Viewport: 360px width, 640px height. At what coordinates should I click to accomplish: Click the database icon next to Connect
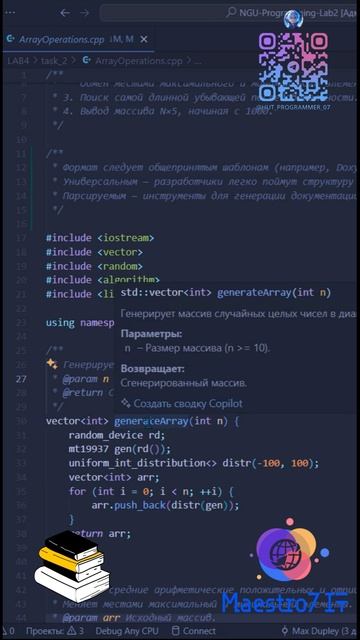click(x=176, y=631)
